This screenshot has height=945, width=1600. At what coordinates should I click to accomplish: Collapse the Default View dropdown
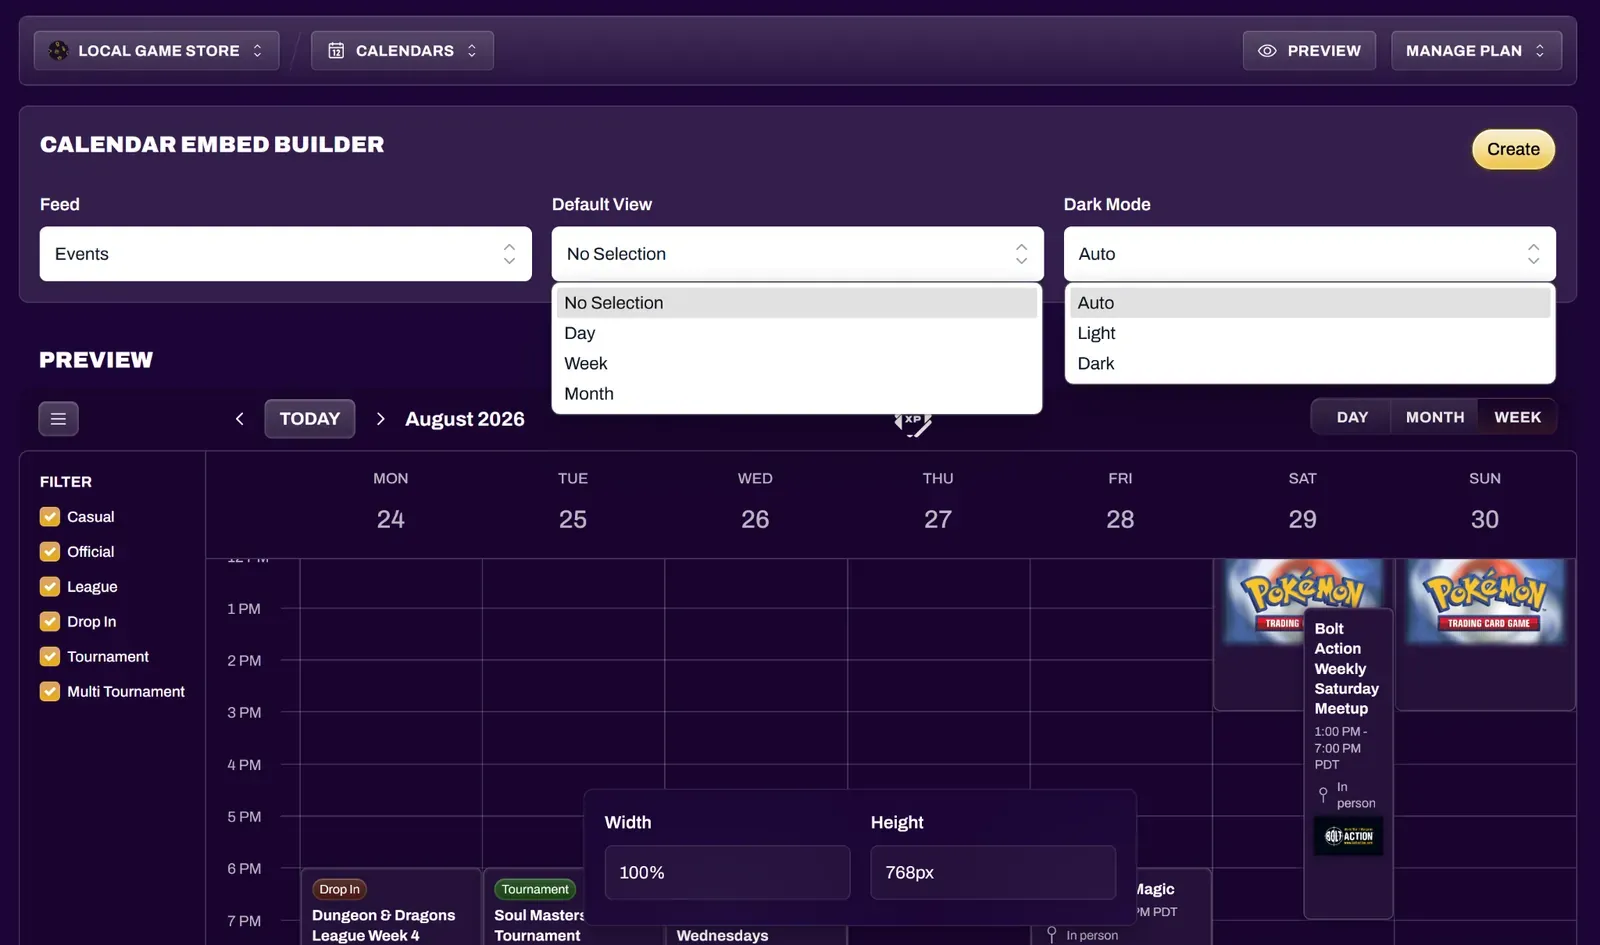pyautogui.click(x=798, y=254)
